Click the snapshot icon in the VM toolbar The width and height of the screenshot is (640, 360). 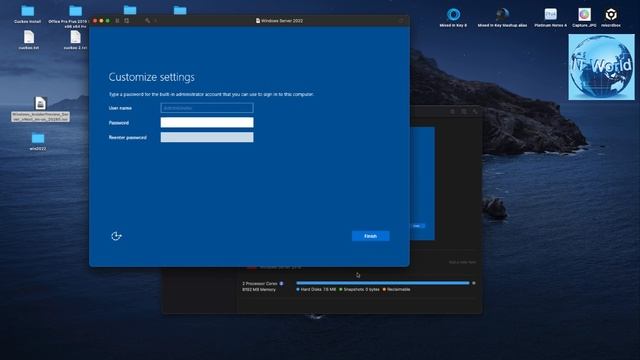(x=127, y=20)
